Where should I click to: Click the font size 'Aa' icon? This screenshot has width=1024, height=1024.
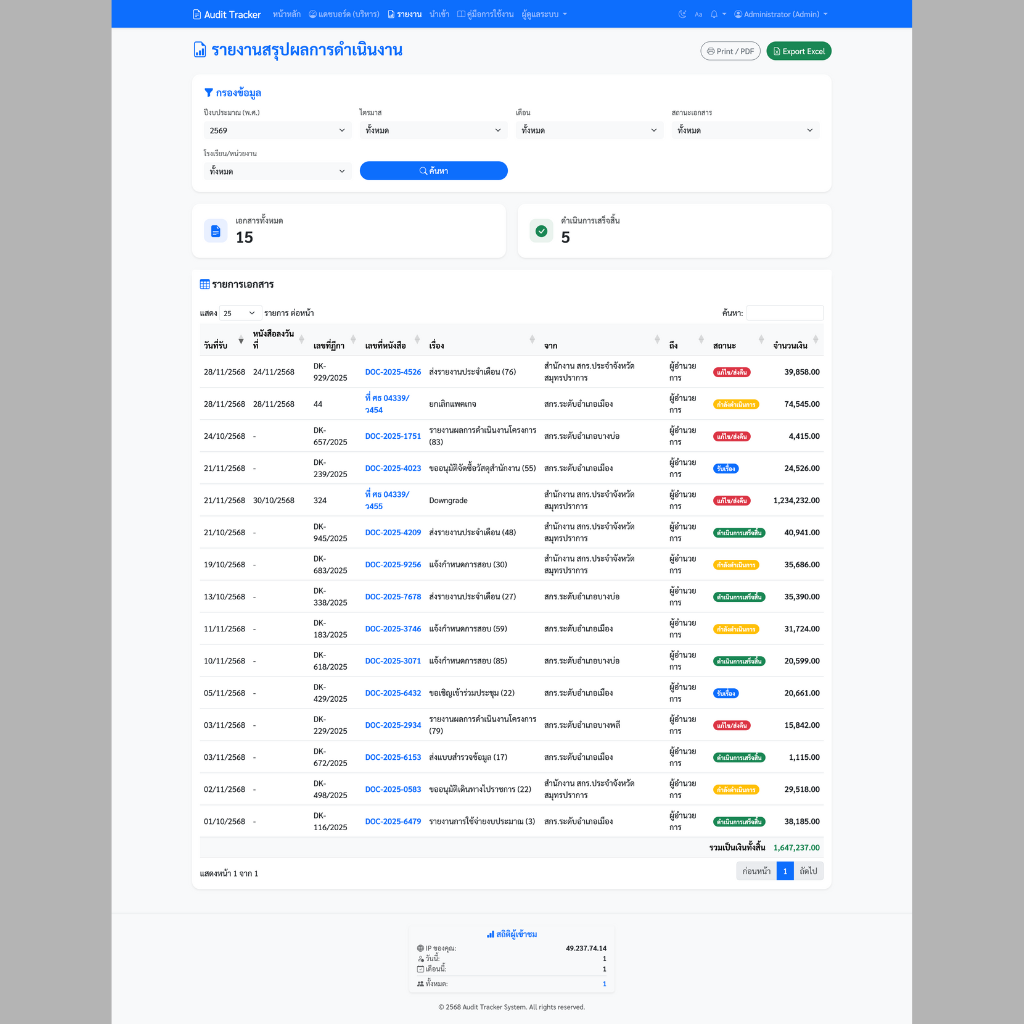(x=698, y=14)
